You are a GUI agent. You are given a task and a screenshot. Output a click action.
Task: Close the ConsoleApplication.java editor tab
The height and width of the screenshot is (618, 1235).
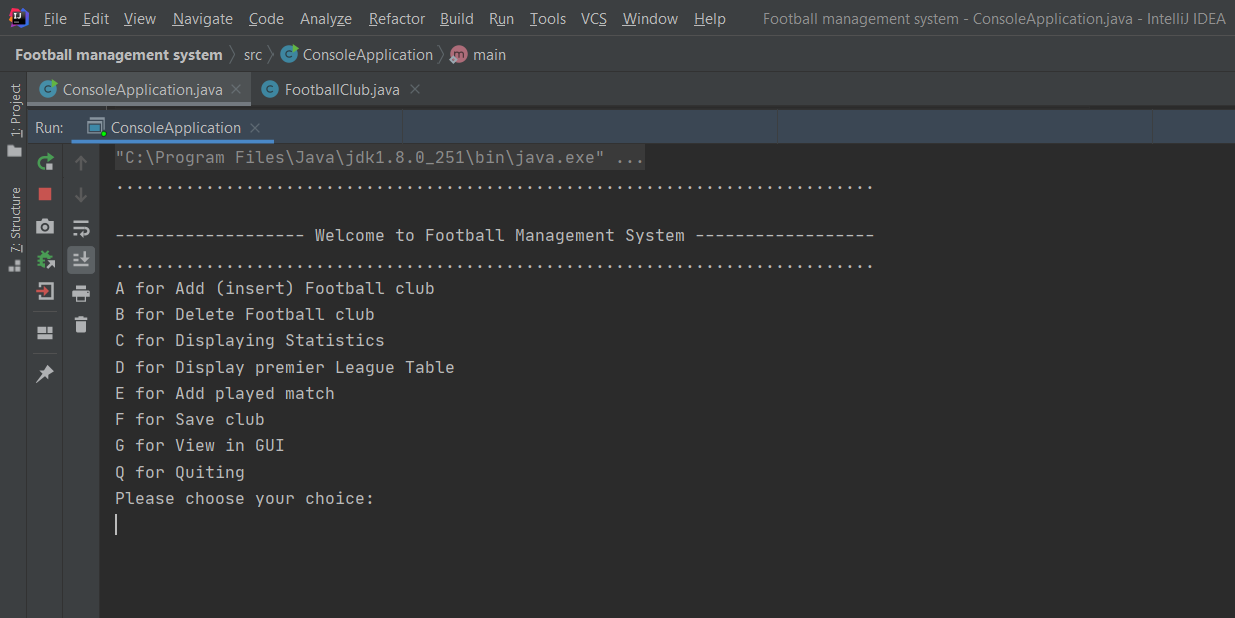coord(236,89)
